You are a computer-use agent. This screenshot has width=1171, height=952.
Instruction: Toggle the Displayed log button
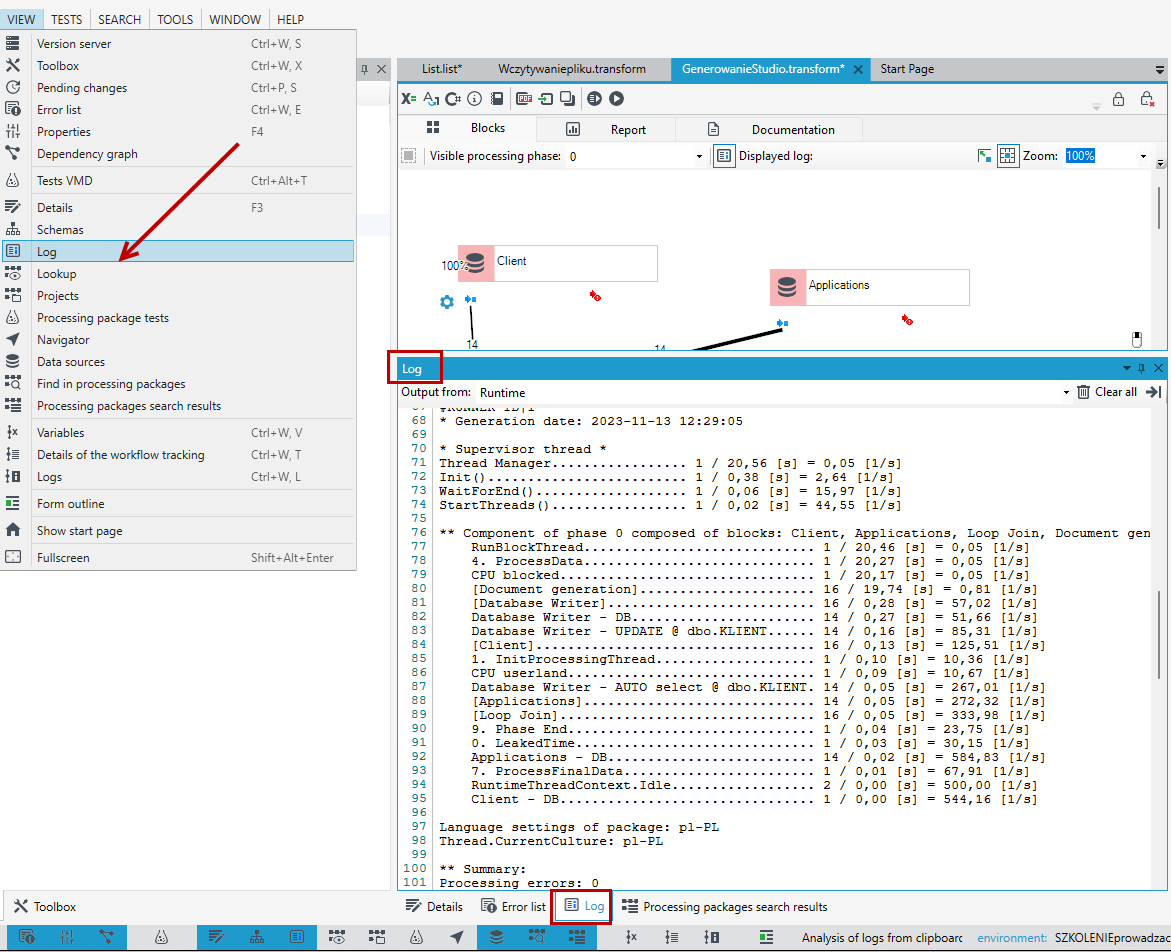[724, 156]
